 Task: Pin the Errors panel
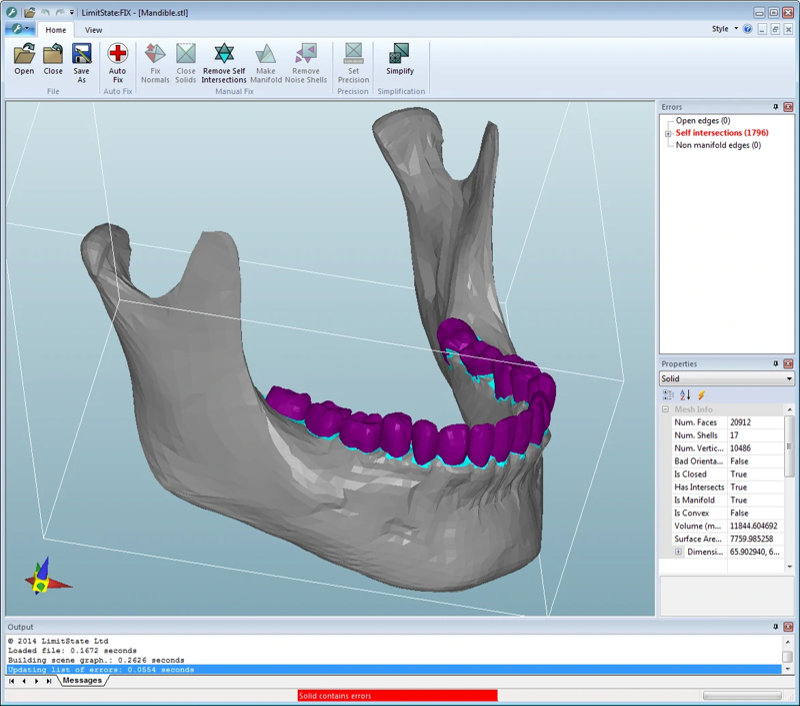(x=776, y=107)
